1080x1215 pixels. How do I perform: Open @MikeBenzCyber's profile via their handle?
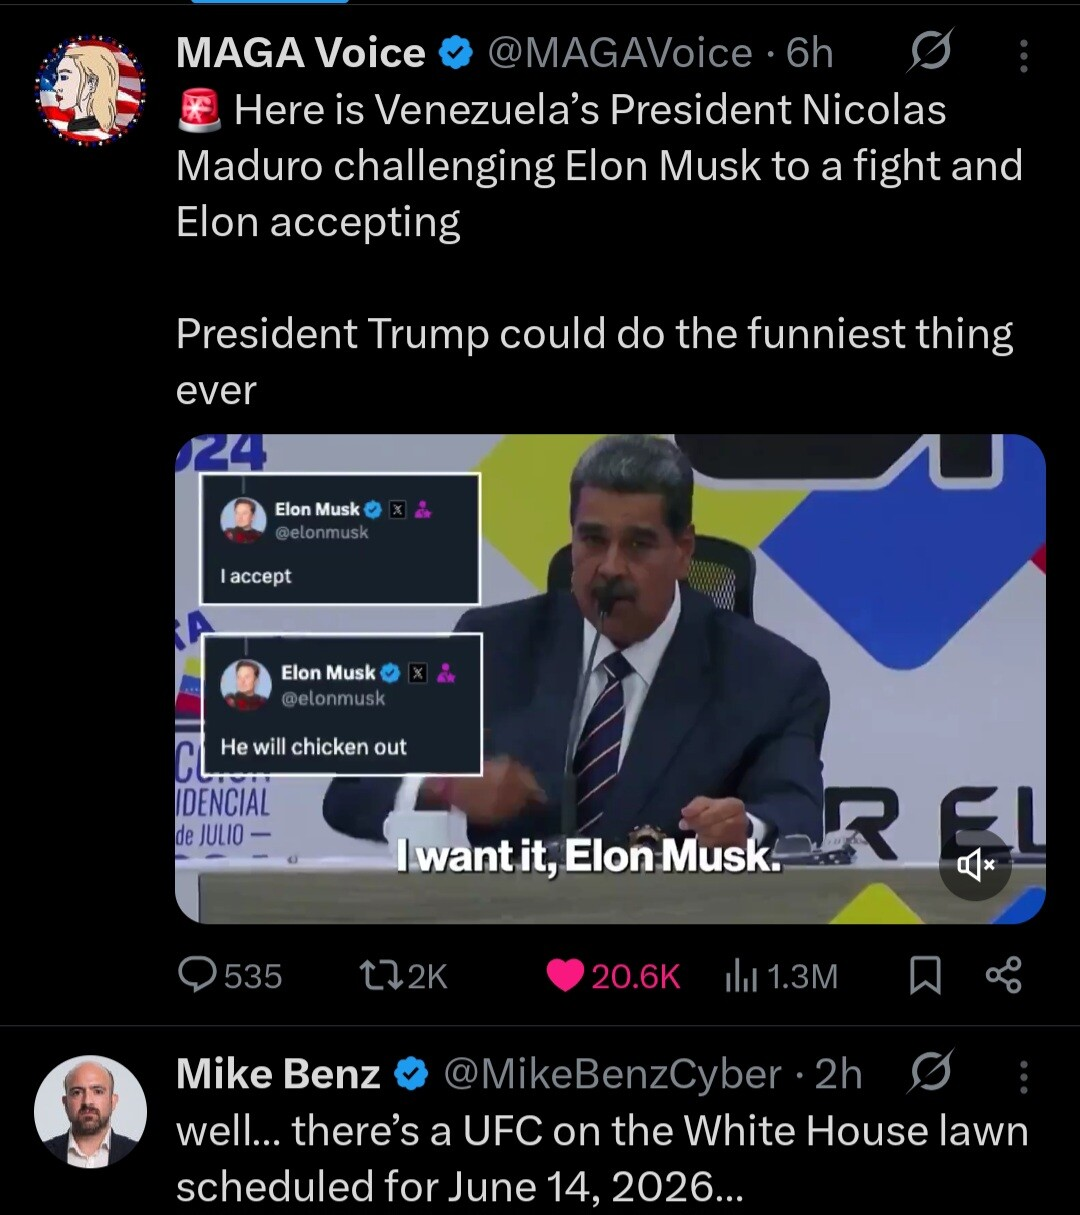pyautogui.click(x=613, y=1075)
